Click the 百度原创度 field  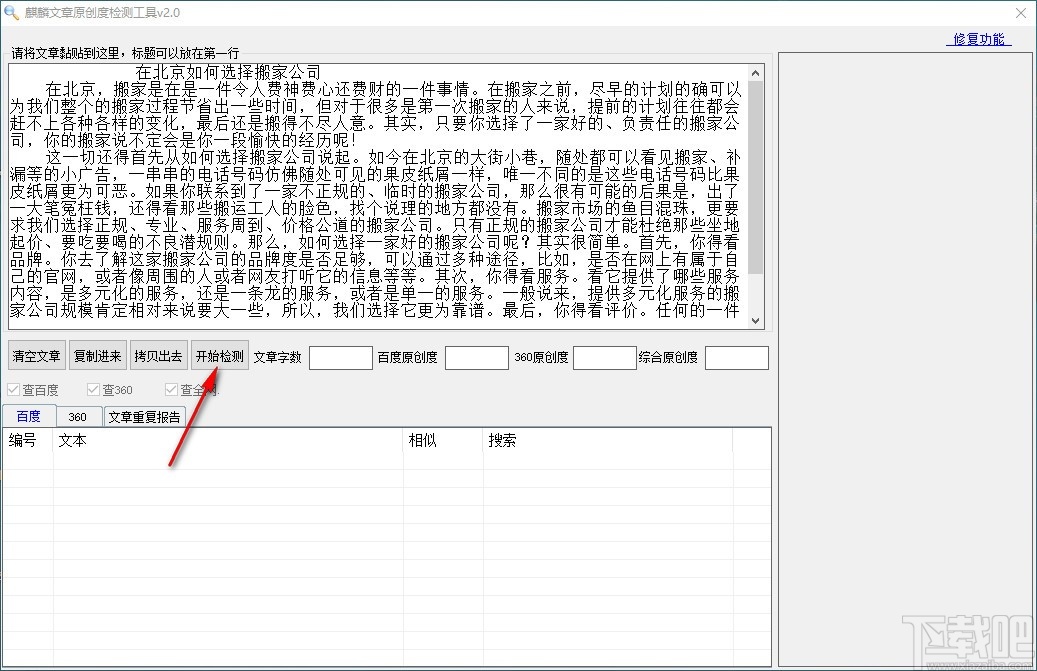pos(477,358)
